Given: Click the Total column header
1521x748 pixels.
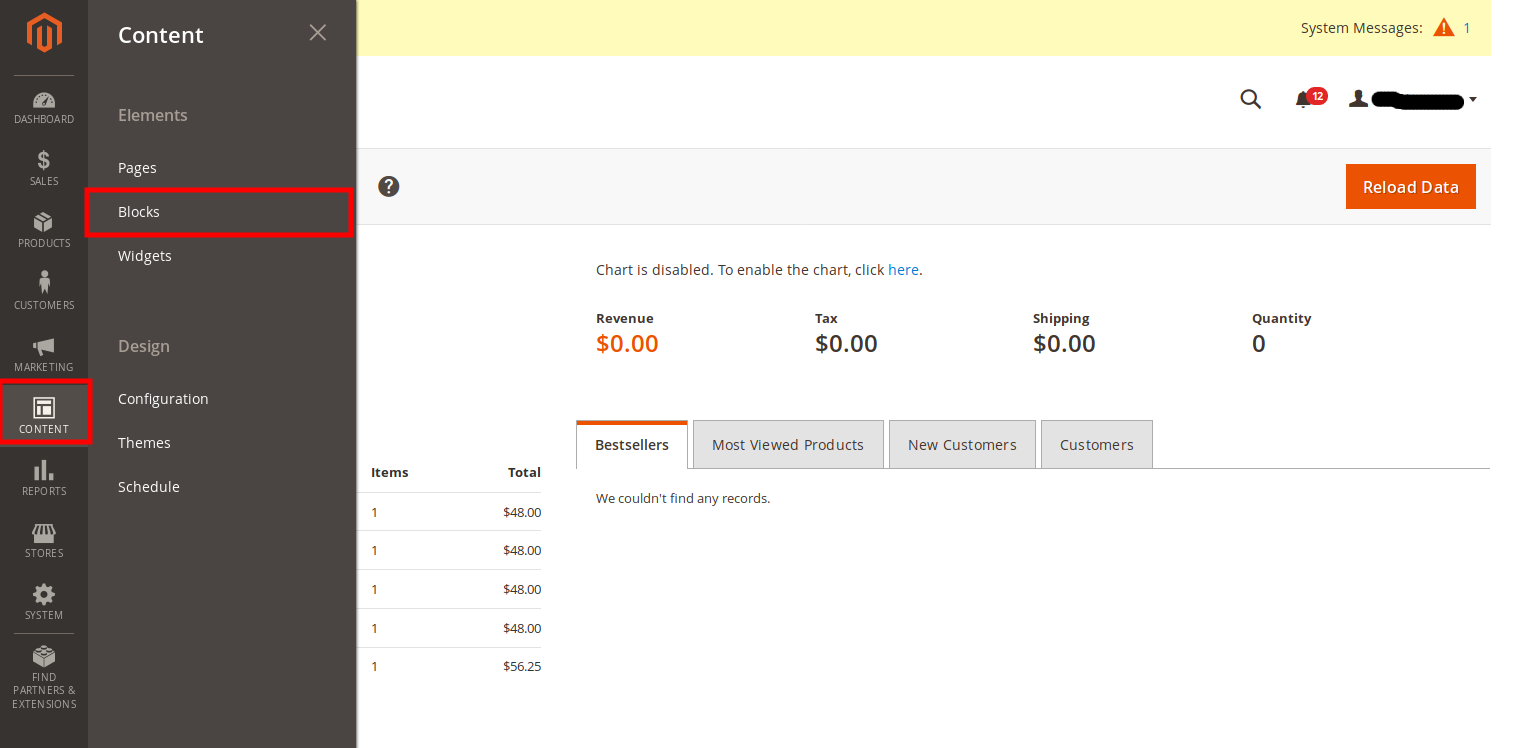Looking at the screenshot, I should (524, 473).
